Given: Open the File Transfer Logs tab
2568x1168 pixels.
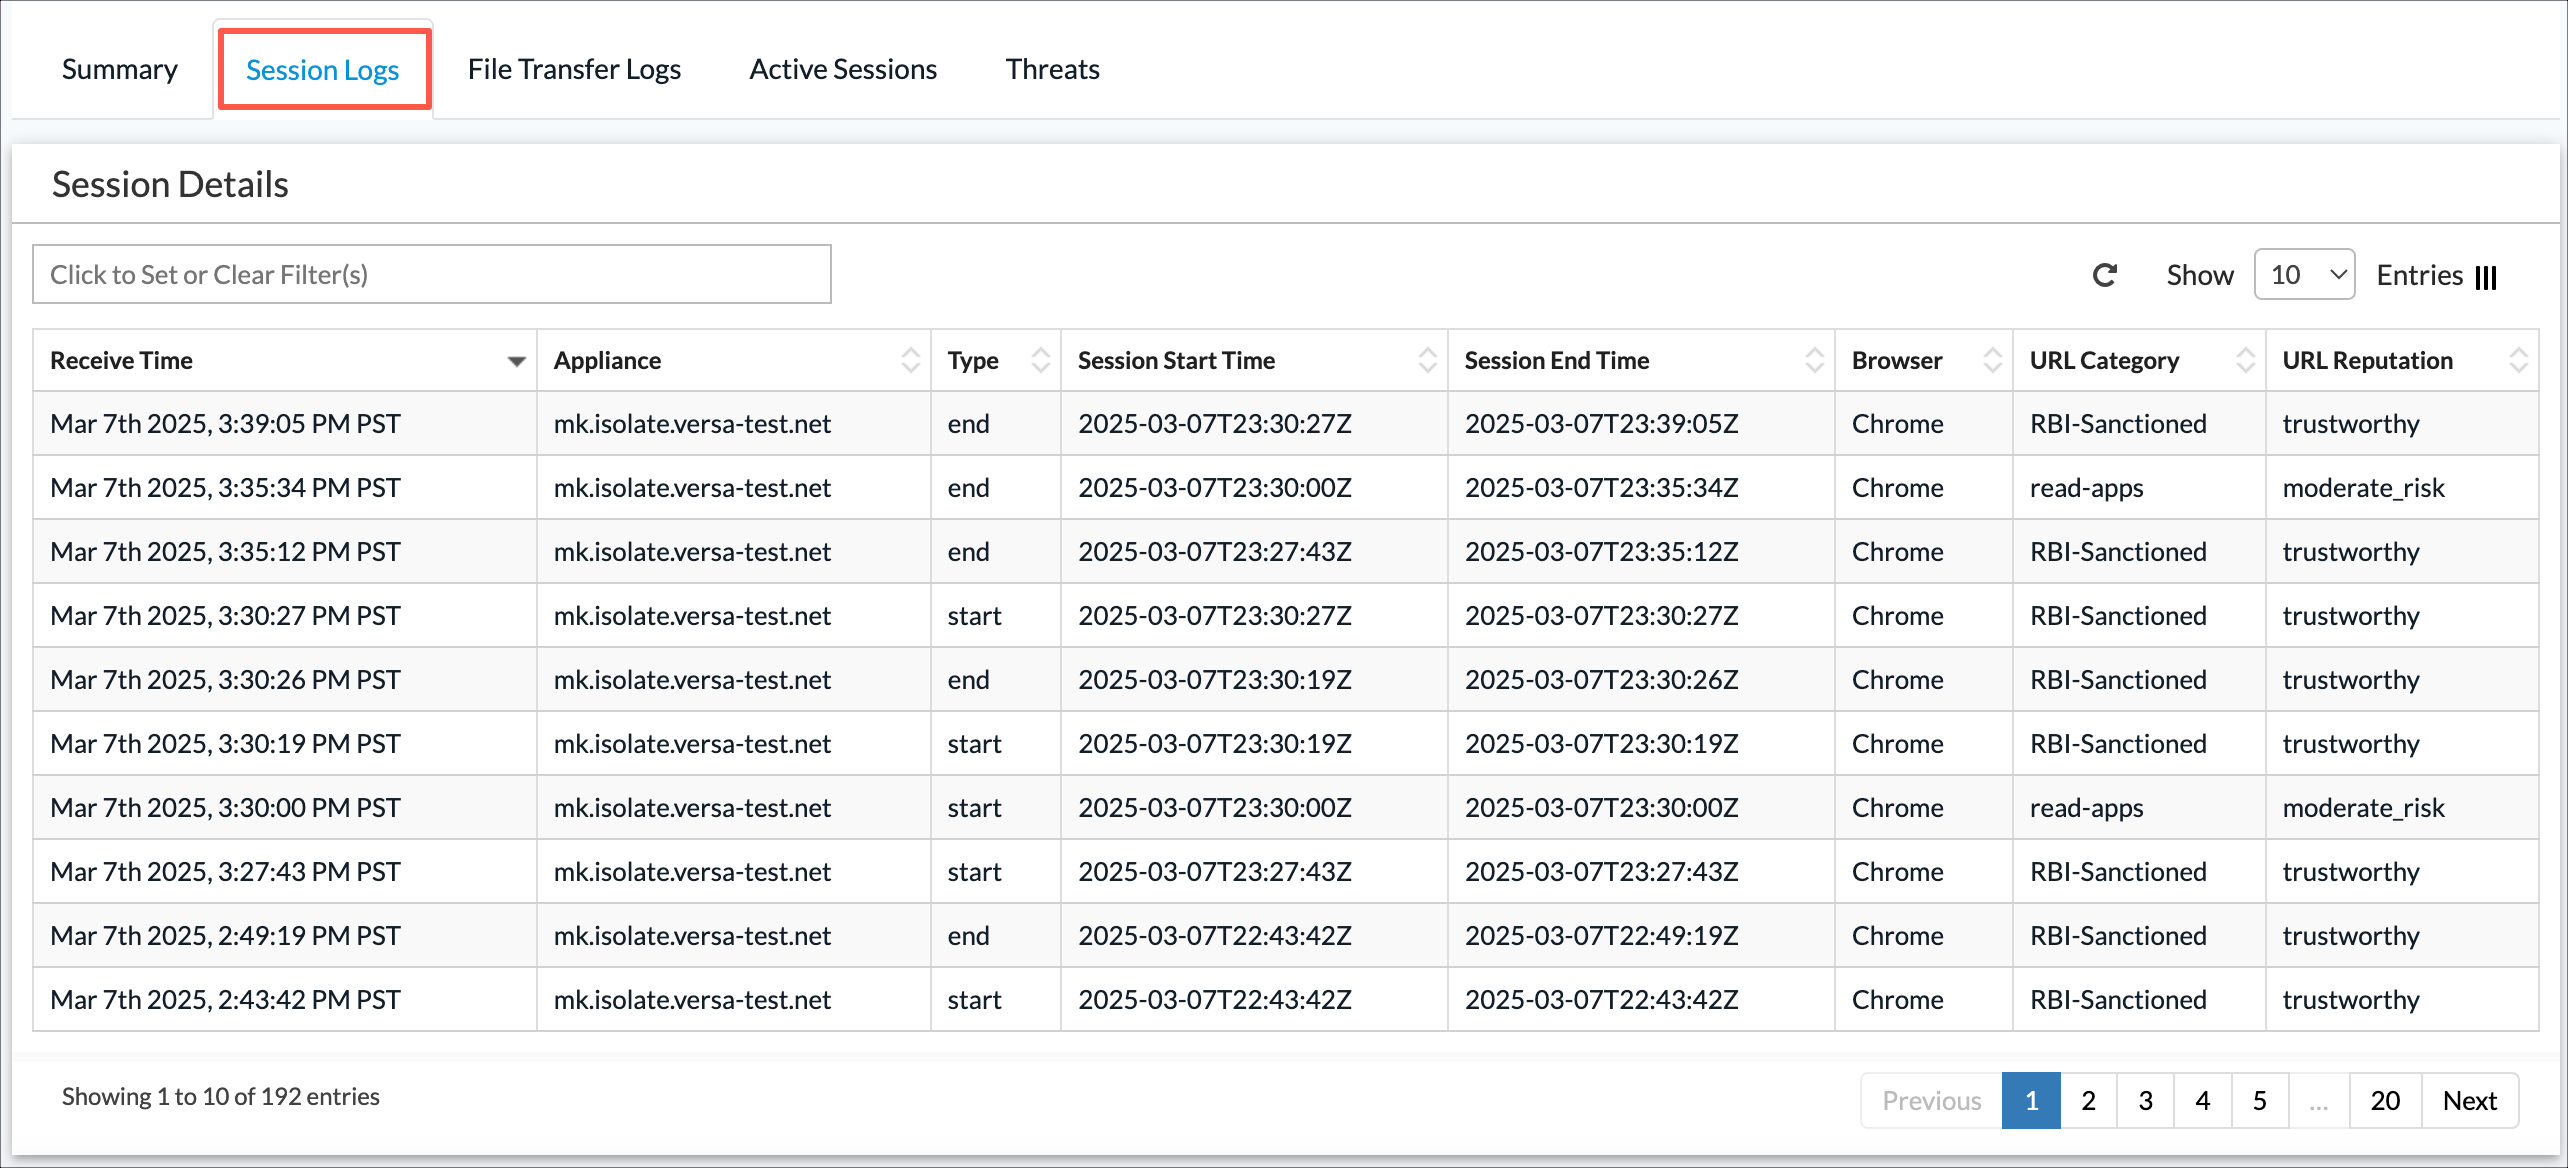Looking at the screenshot, I should click(574, 69).
